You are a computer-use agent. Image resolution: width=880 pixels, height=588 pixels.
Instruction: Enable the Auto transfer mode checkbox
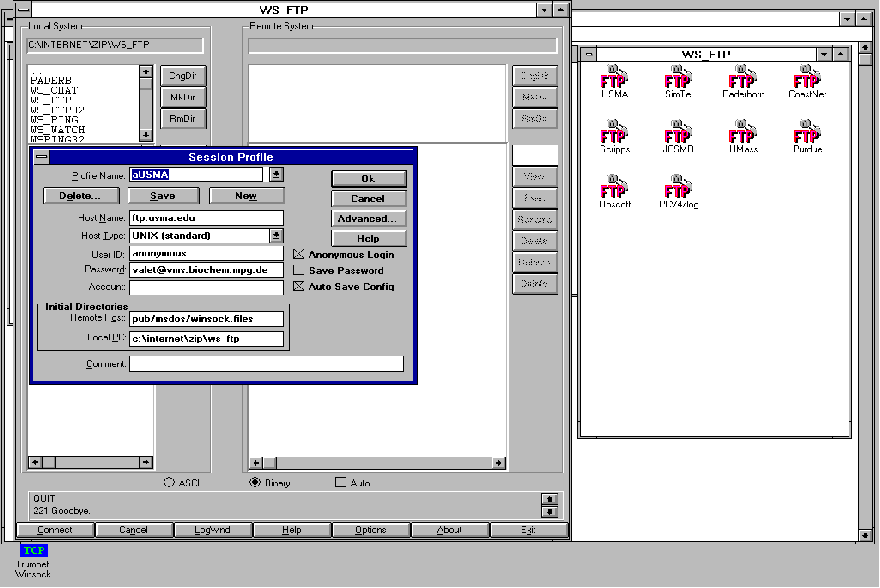coord(340,482)
